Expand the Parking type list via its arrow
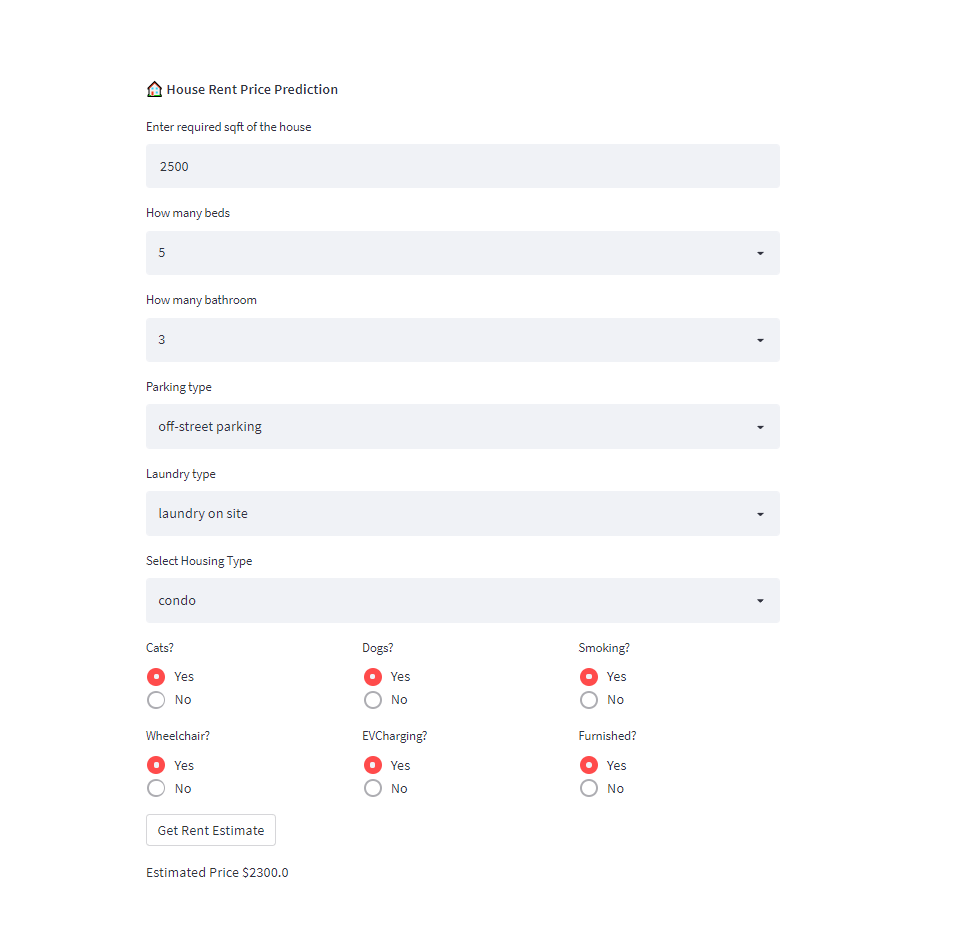 (760, 426)
